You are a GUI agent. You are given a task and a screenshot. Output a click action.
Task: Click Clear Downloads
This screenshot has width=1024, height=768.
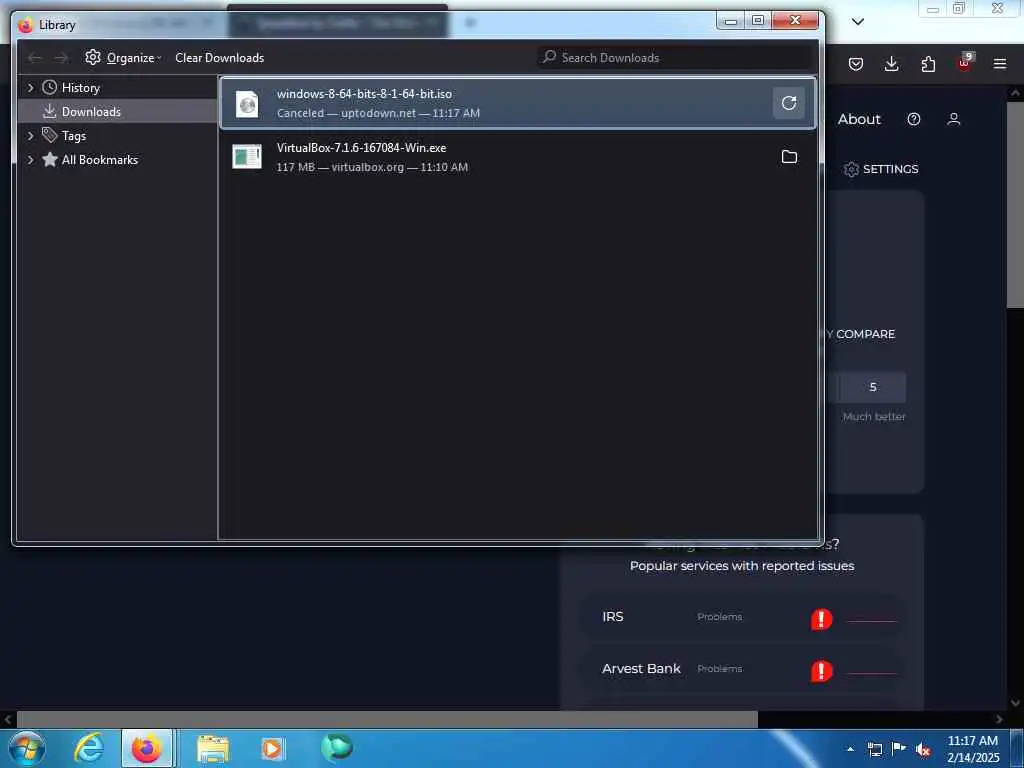pyautogui.click(x=219, y=57)
